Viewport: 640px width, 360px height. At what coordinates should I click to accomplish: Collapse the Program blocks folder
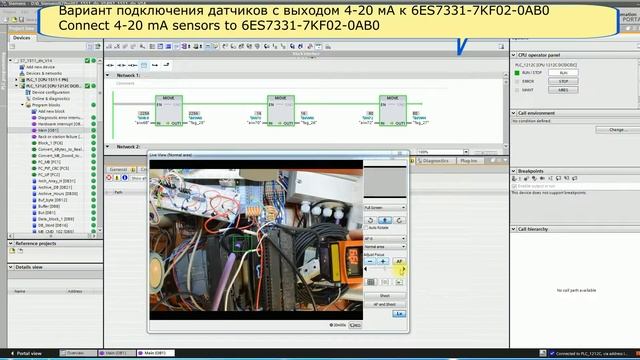click(x=22, y=105)
